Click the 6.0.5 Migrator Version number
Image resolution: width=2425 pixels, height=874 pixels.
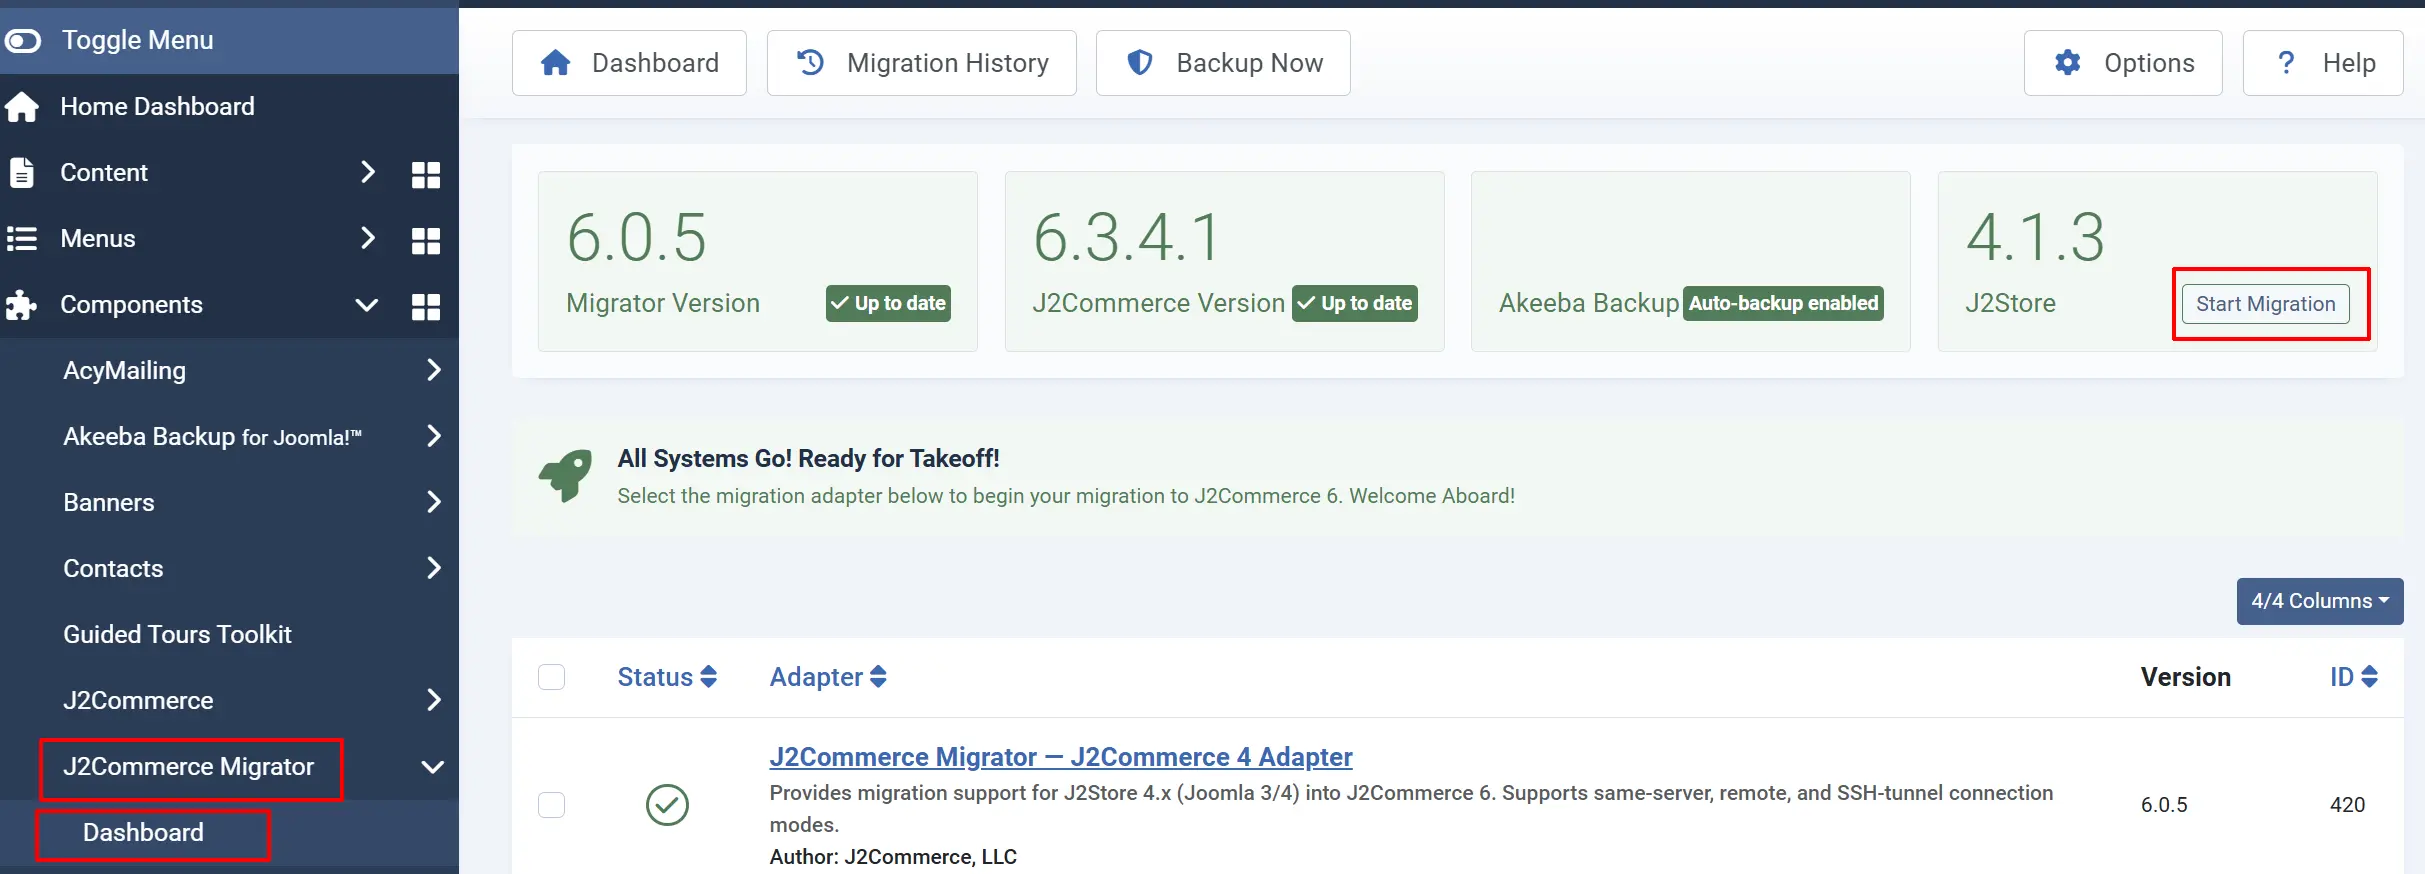click(x=637, y=238)
